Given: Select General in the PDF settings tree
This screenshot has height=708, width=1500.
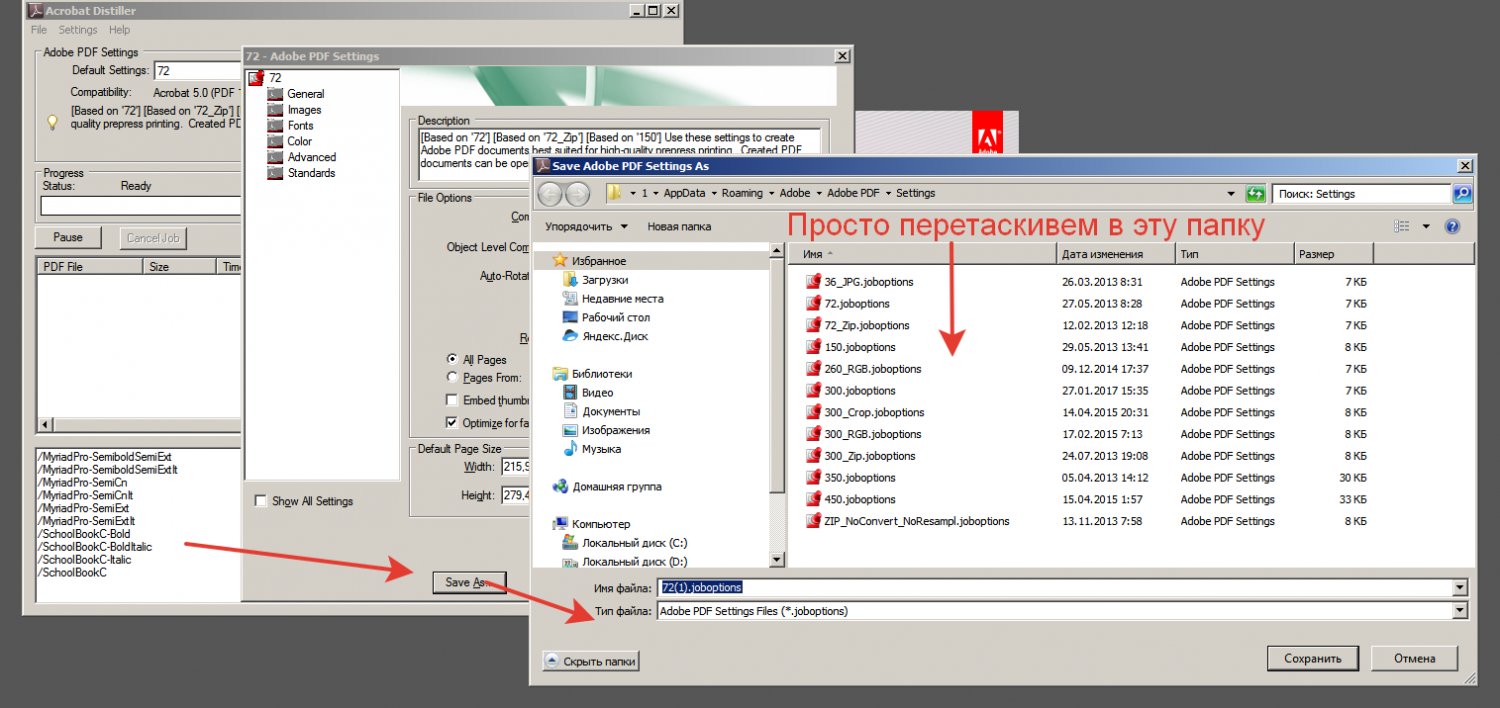Looking at the screenshot, I should pos(305,94).
